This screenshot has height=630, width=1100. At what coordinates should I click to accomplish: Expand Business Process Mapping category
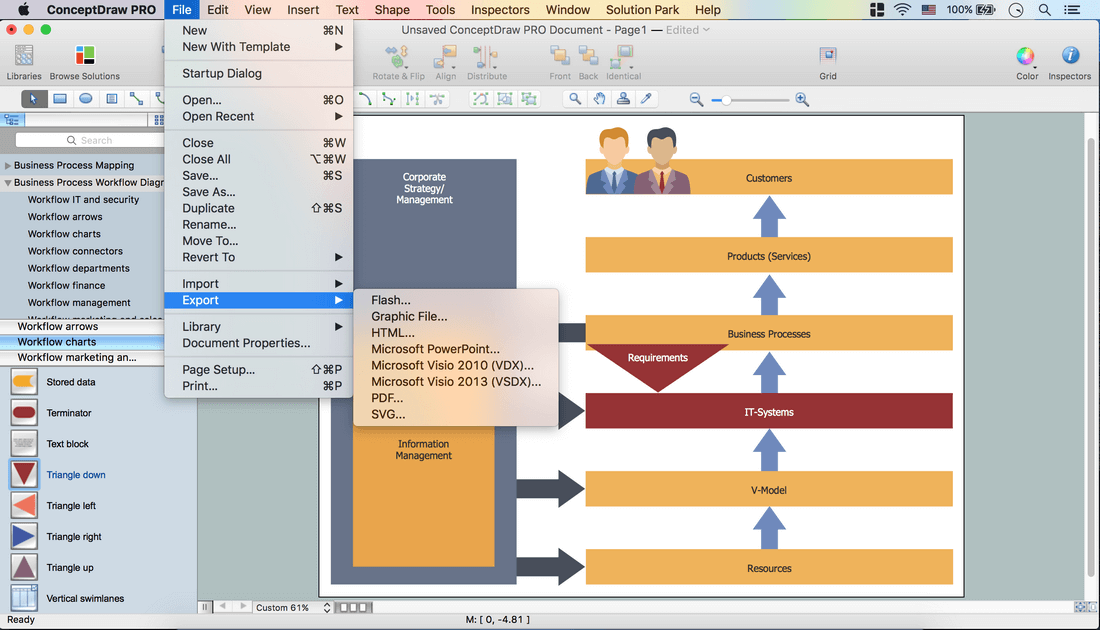pos(8,166)
